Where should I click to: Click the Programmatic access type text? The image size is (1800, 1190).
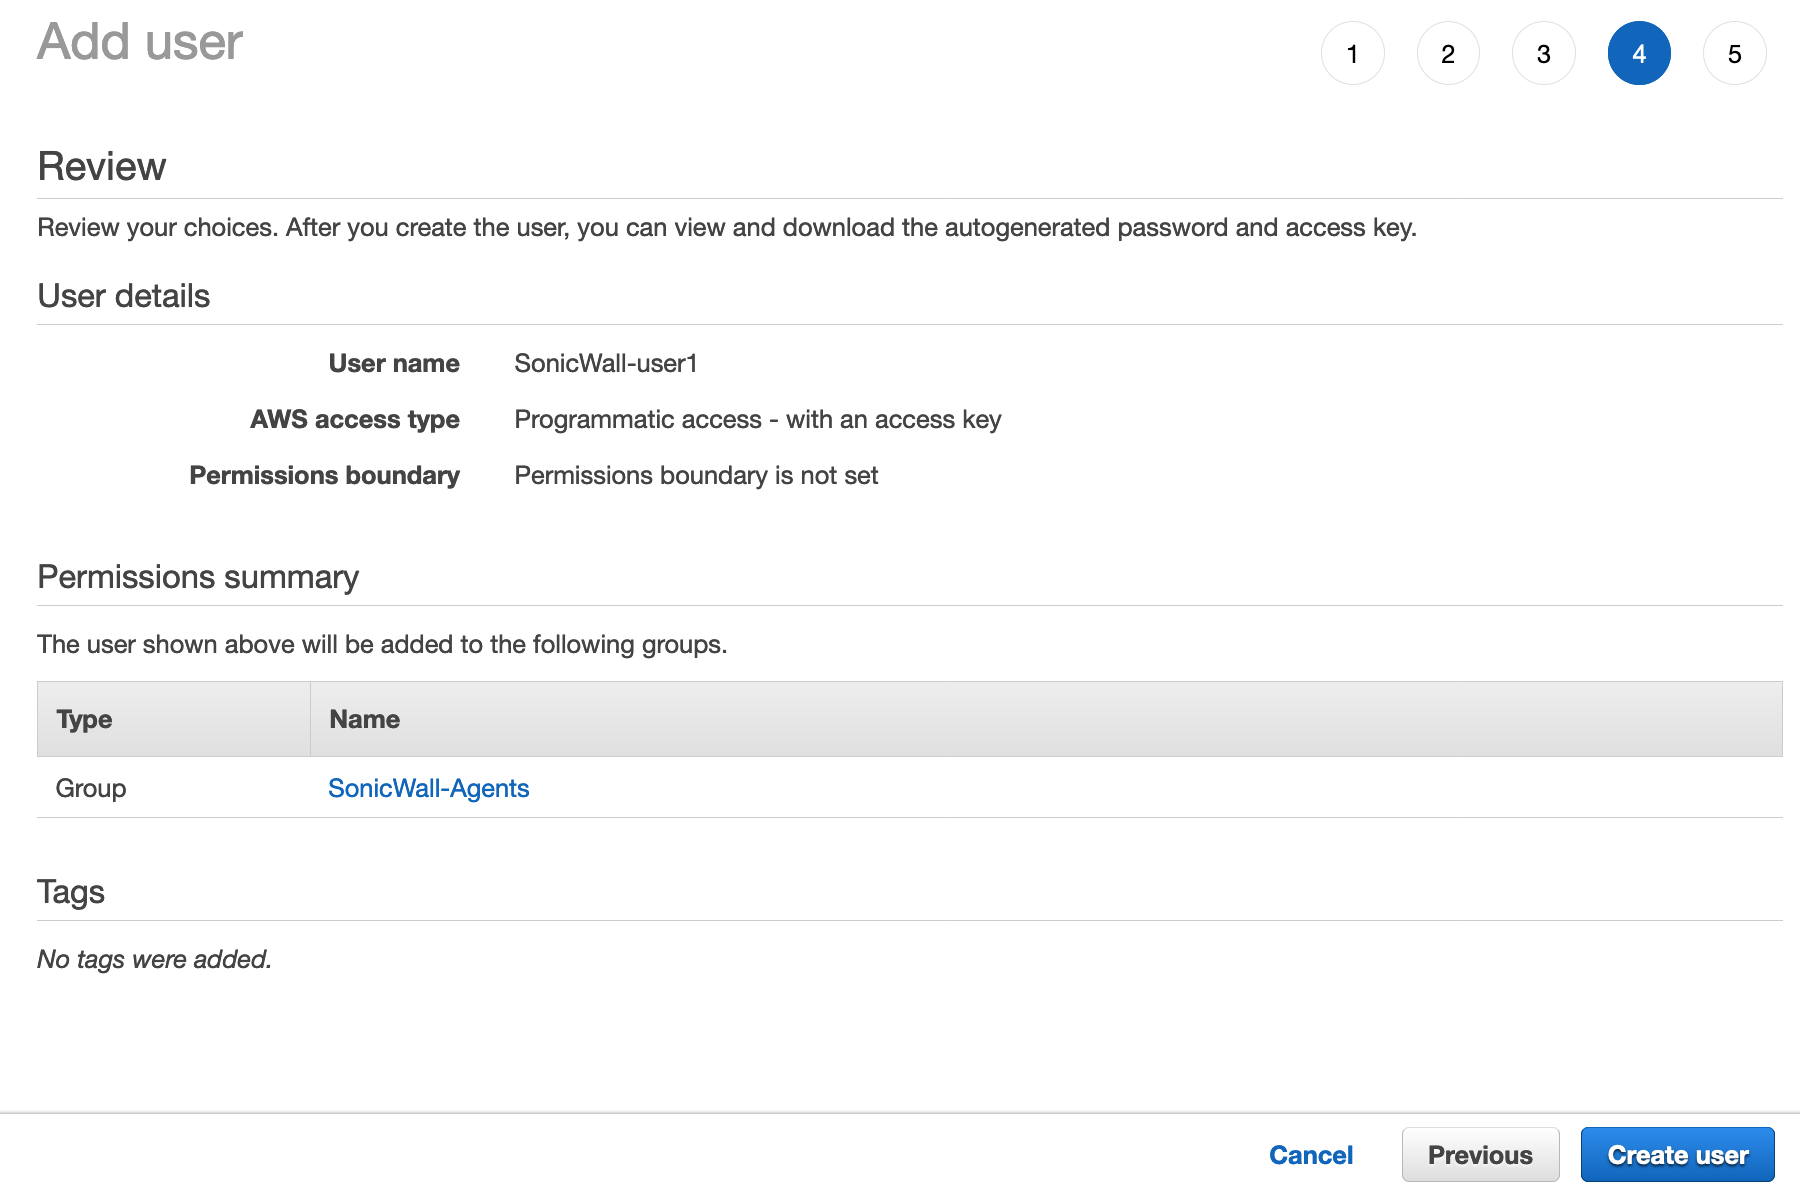[x=757, y=419]
